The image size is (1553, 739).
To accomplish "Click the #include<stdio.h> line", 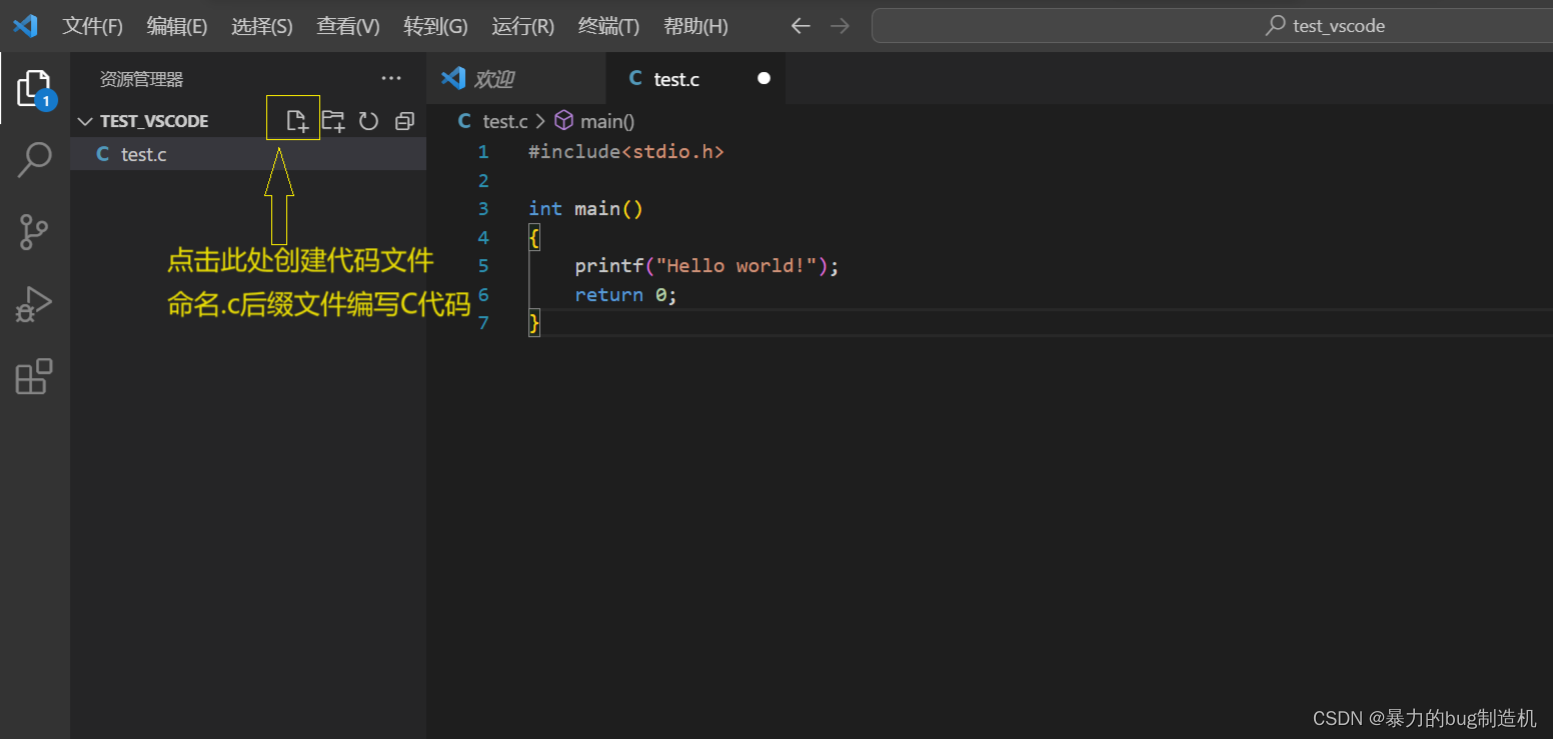I will [626, 152].
